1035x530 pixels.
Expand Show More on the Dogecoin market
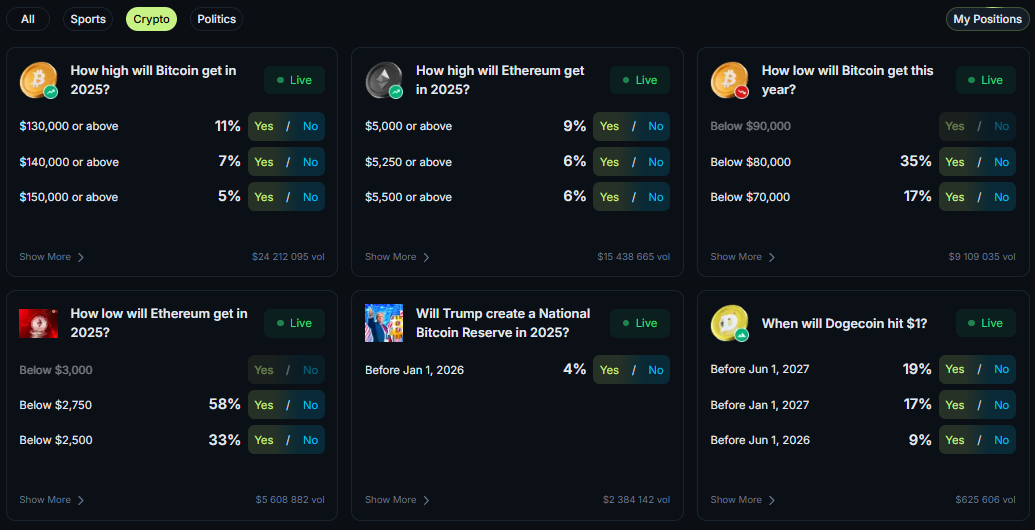[x=743, y=500]
